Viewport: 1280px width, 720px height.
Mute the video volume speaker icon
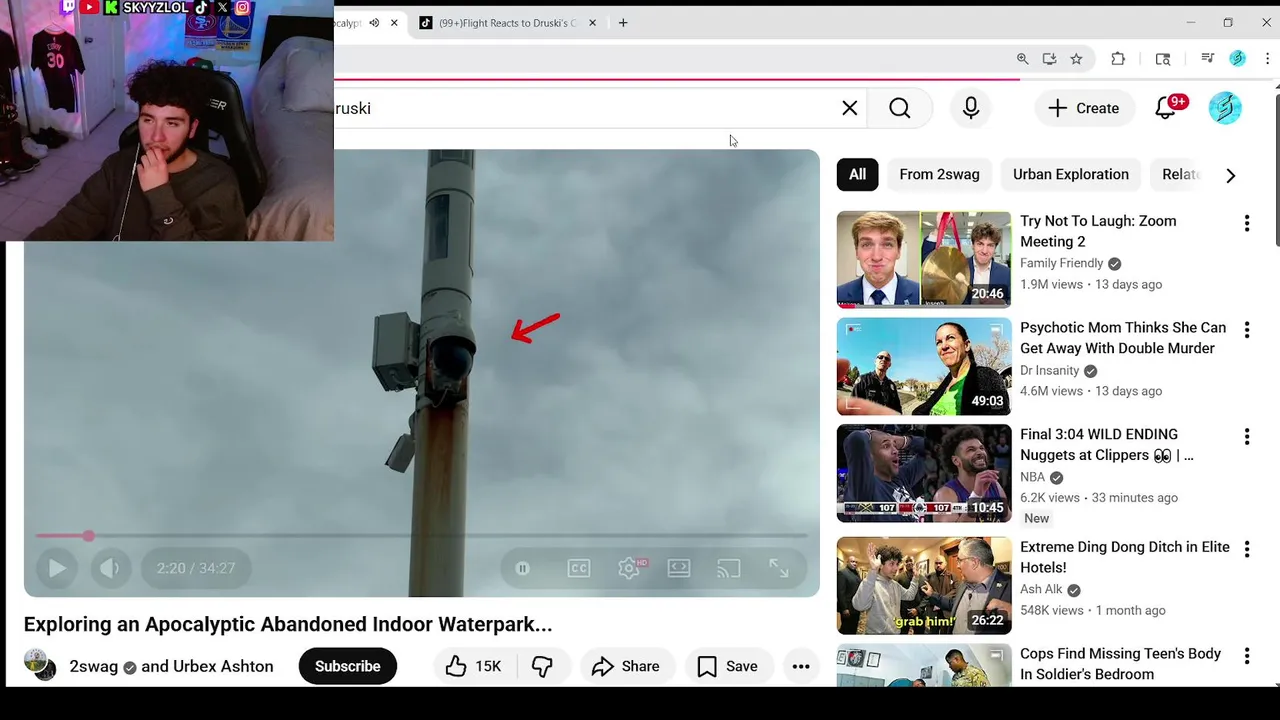point(110,568)
